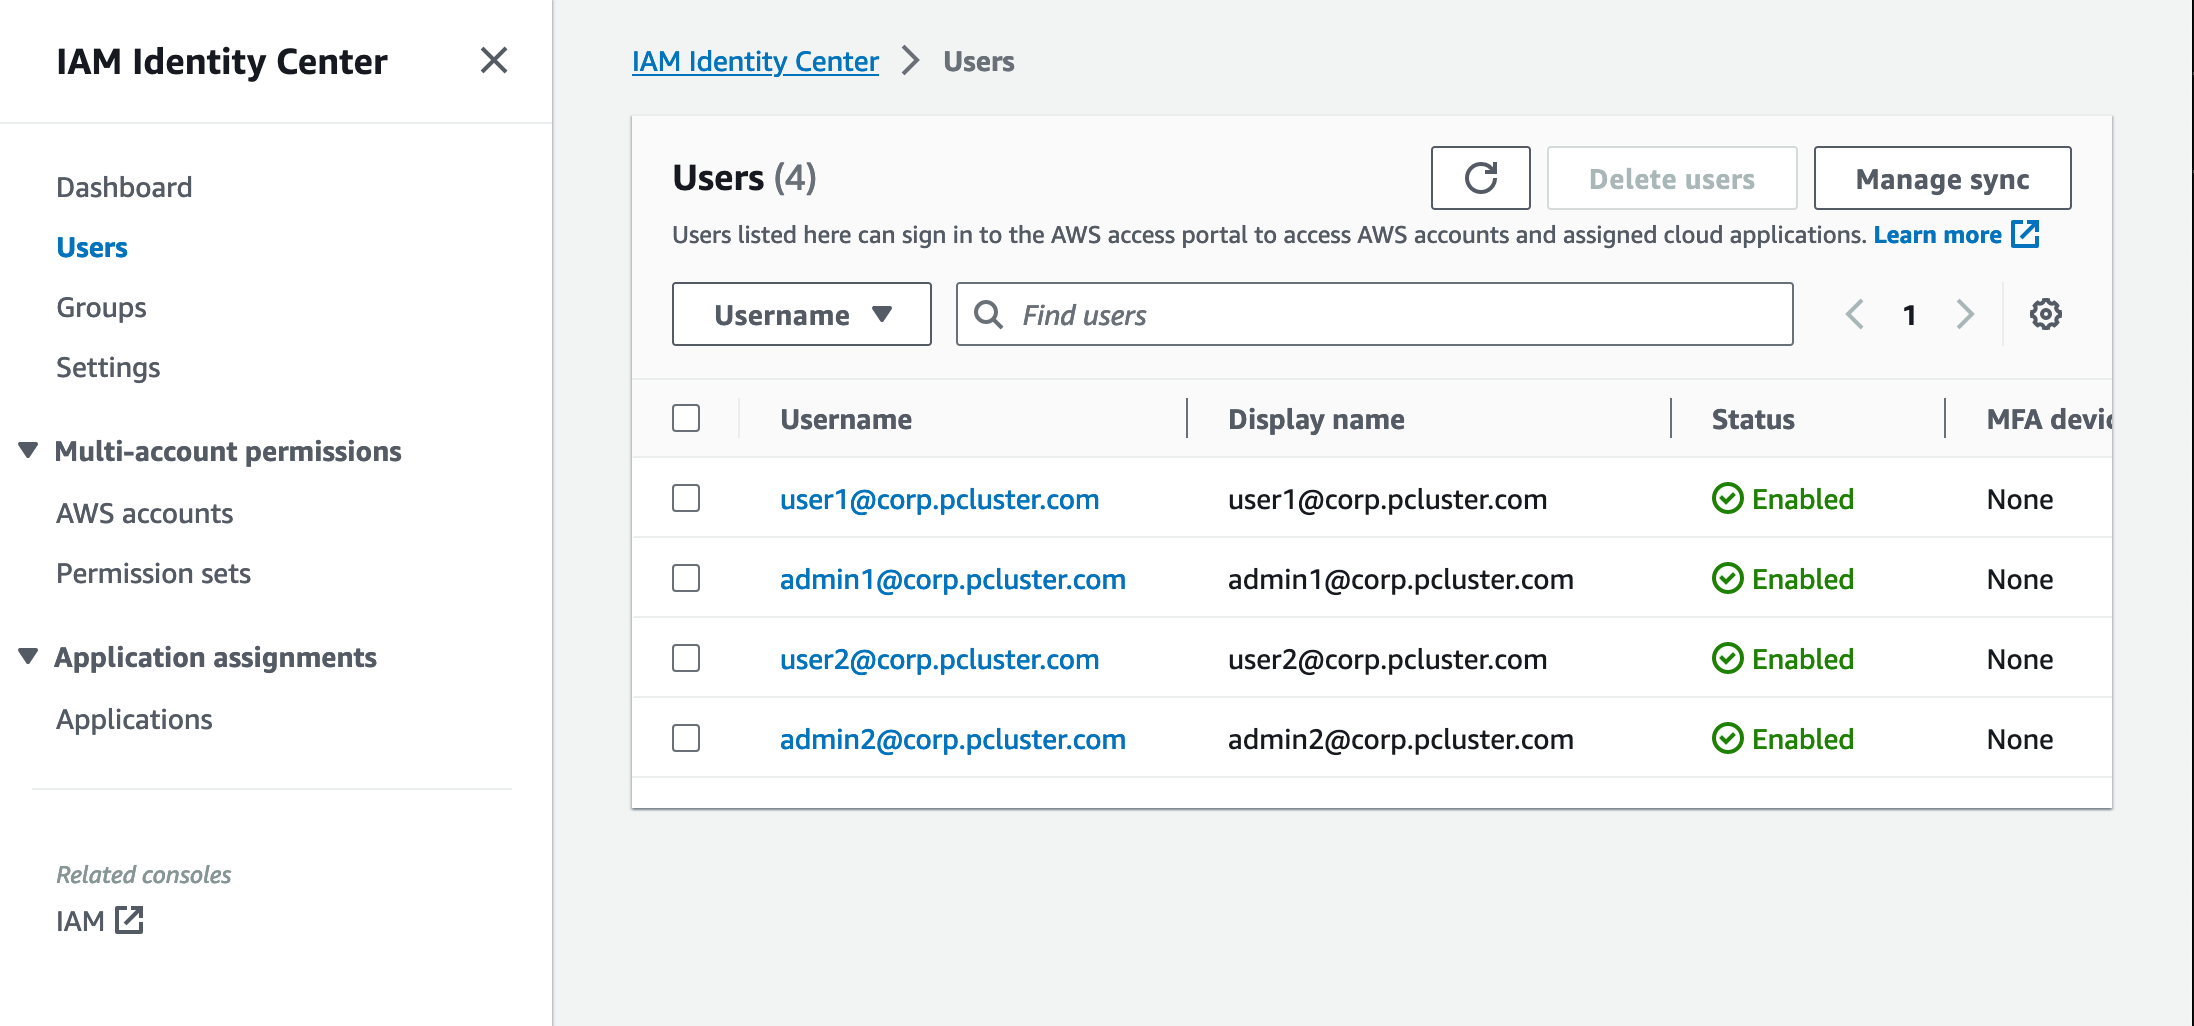This screenshot has width=2194, height=1026.
Task: Collapse the Multi-account permissions section
Action: [28, 451]
